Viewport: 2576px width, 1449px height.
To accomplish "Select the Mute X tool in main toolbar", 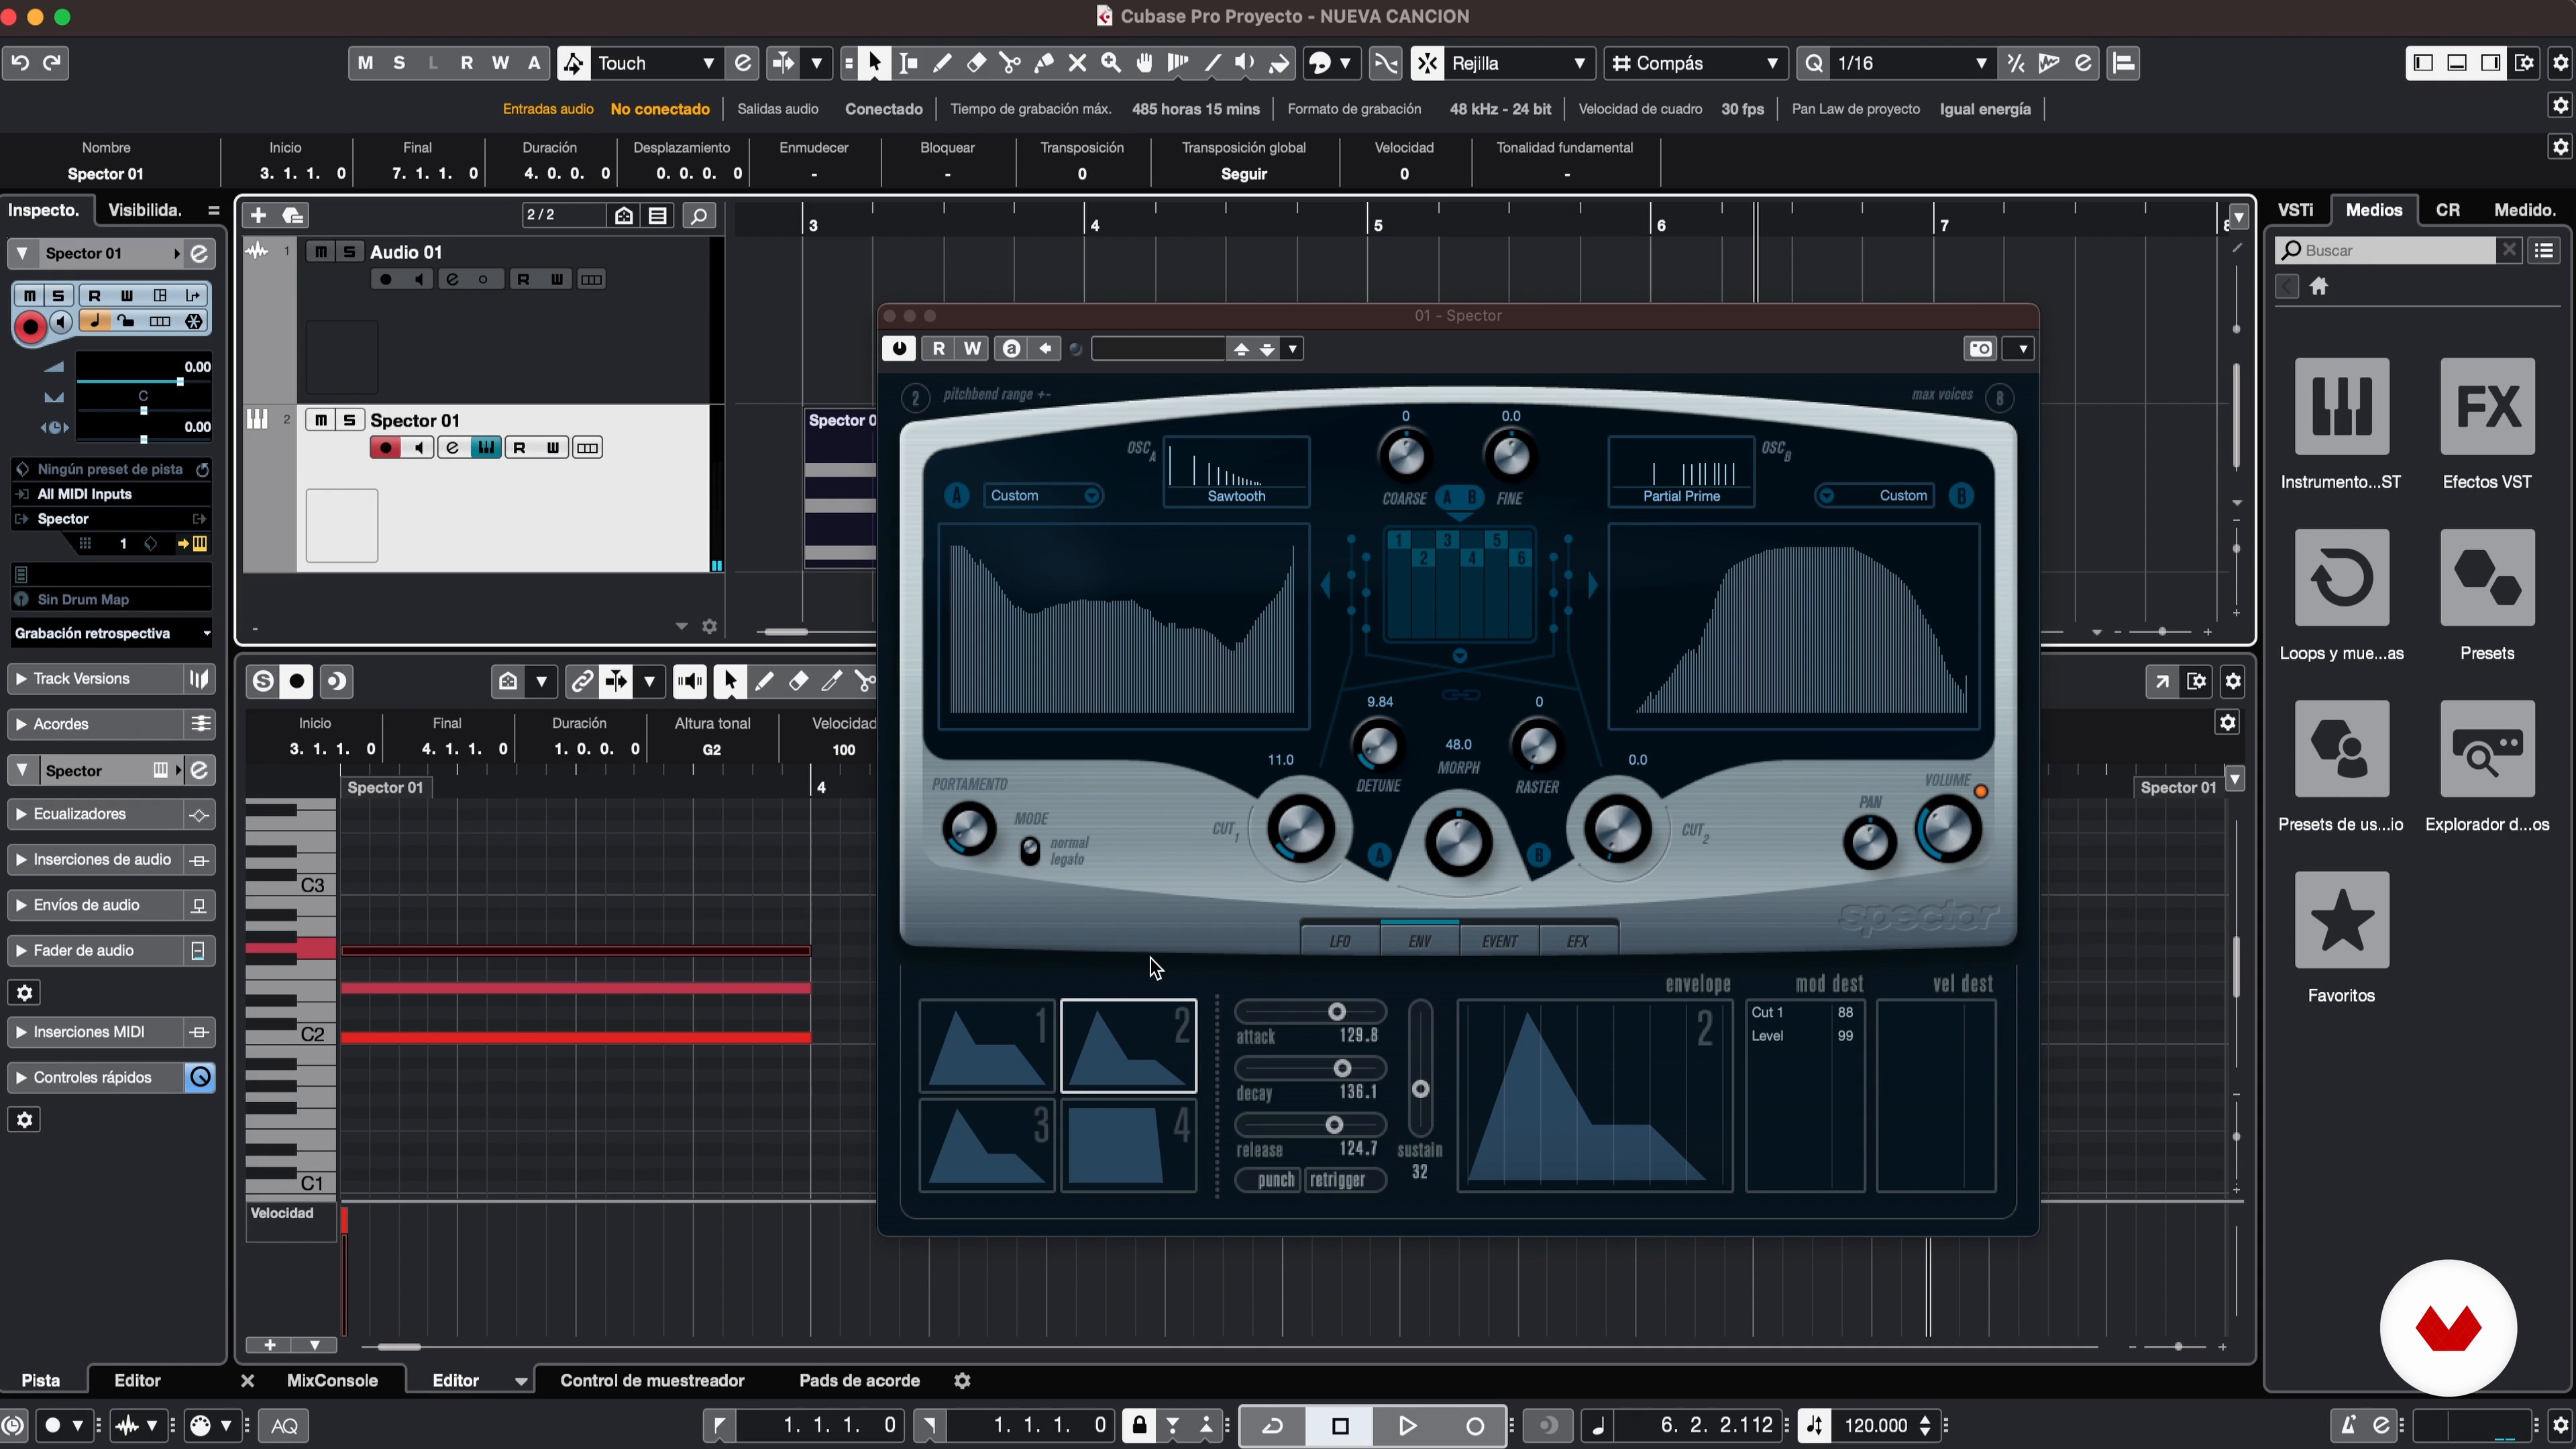I will point(1077,63).
